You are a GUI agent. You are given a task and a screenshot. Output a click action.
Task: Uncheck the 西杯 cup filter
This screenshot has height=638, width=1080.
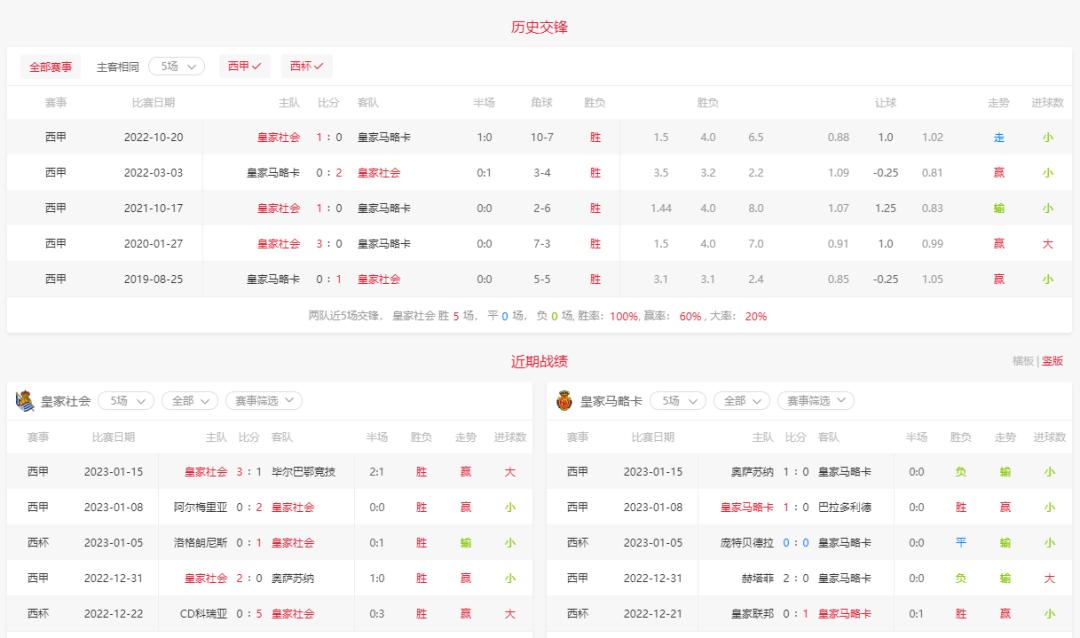click(x=307, y=66)
